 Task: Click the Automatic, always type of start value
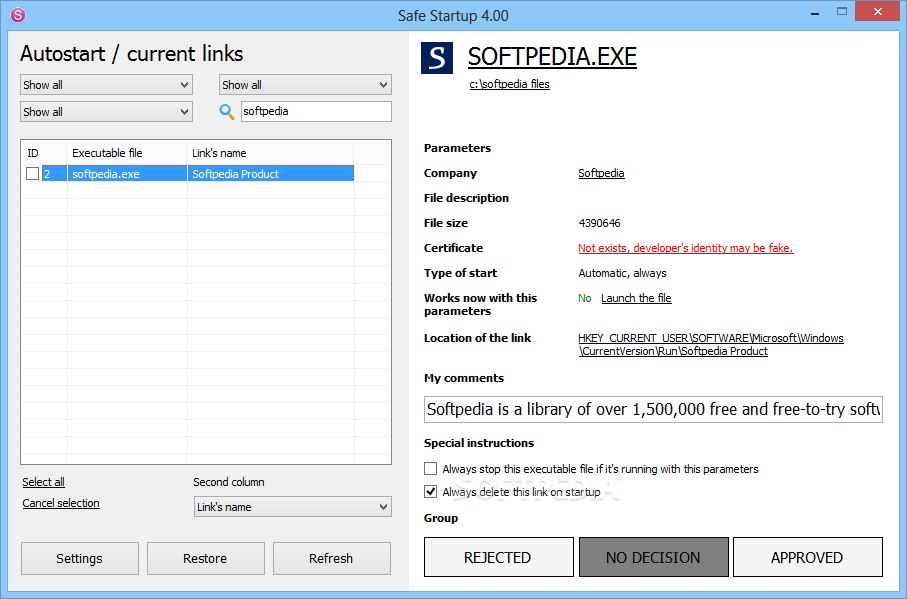coord(622,273)
